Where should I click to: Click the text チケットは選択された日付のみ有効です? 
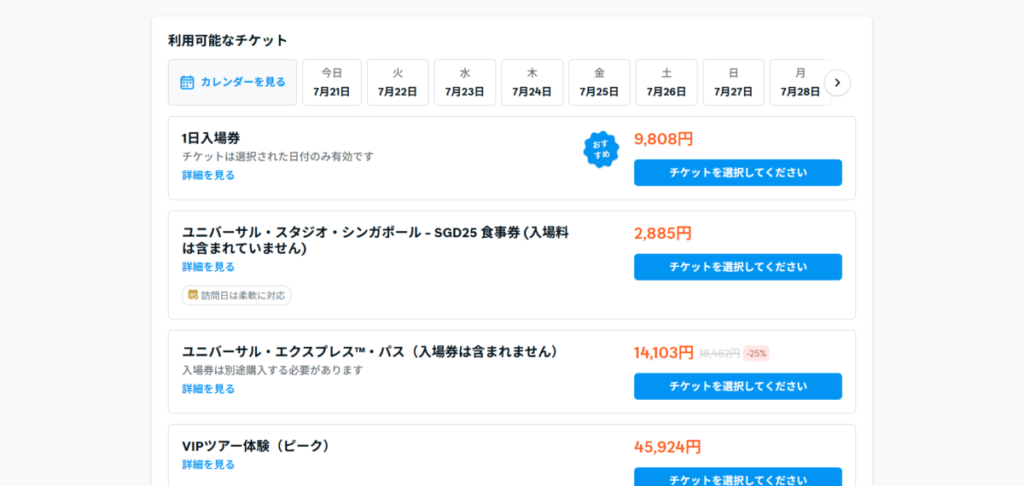tap(278, 157)
